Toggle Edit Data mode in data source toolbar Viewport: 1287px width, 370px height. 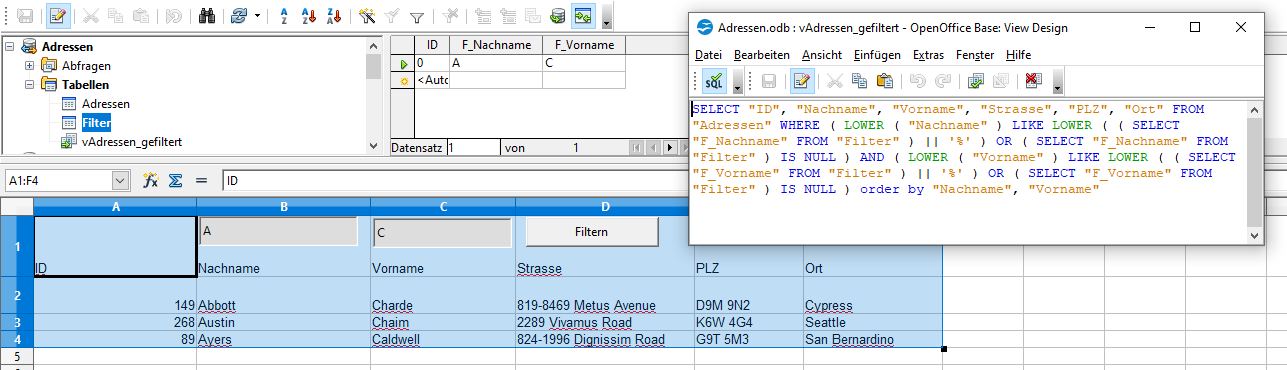tap(58, 16)
